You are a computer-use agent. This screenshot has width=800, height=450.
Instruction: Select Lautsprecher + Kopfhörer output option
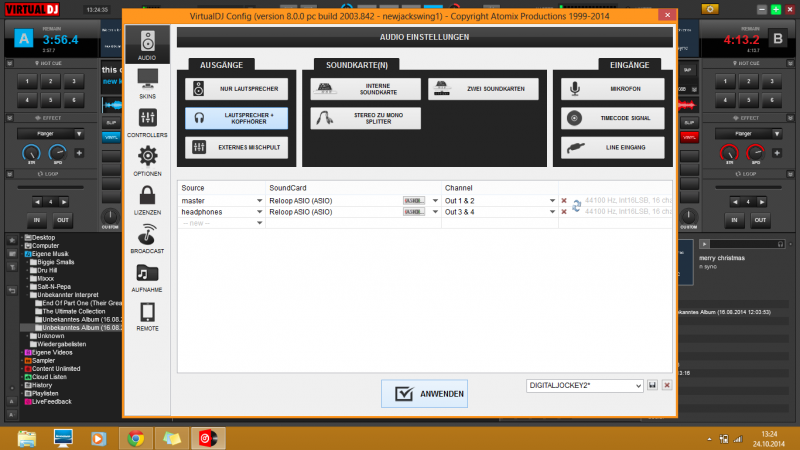click(x=237, y=118)
